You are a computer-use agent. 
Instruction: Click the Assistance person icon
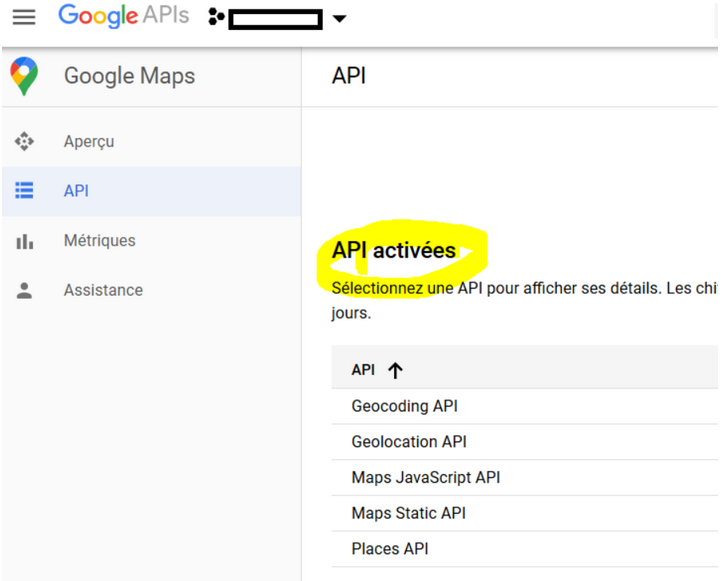click(x=24, y=291)
